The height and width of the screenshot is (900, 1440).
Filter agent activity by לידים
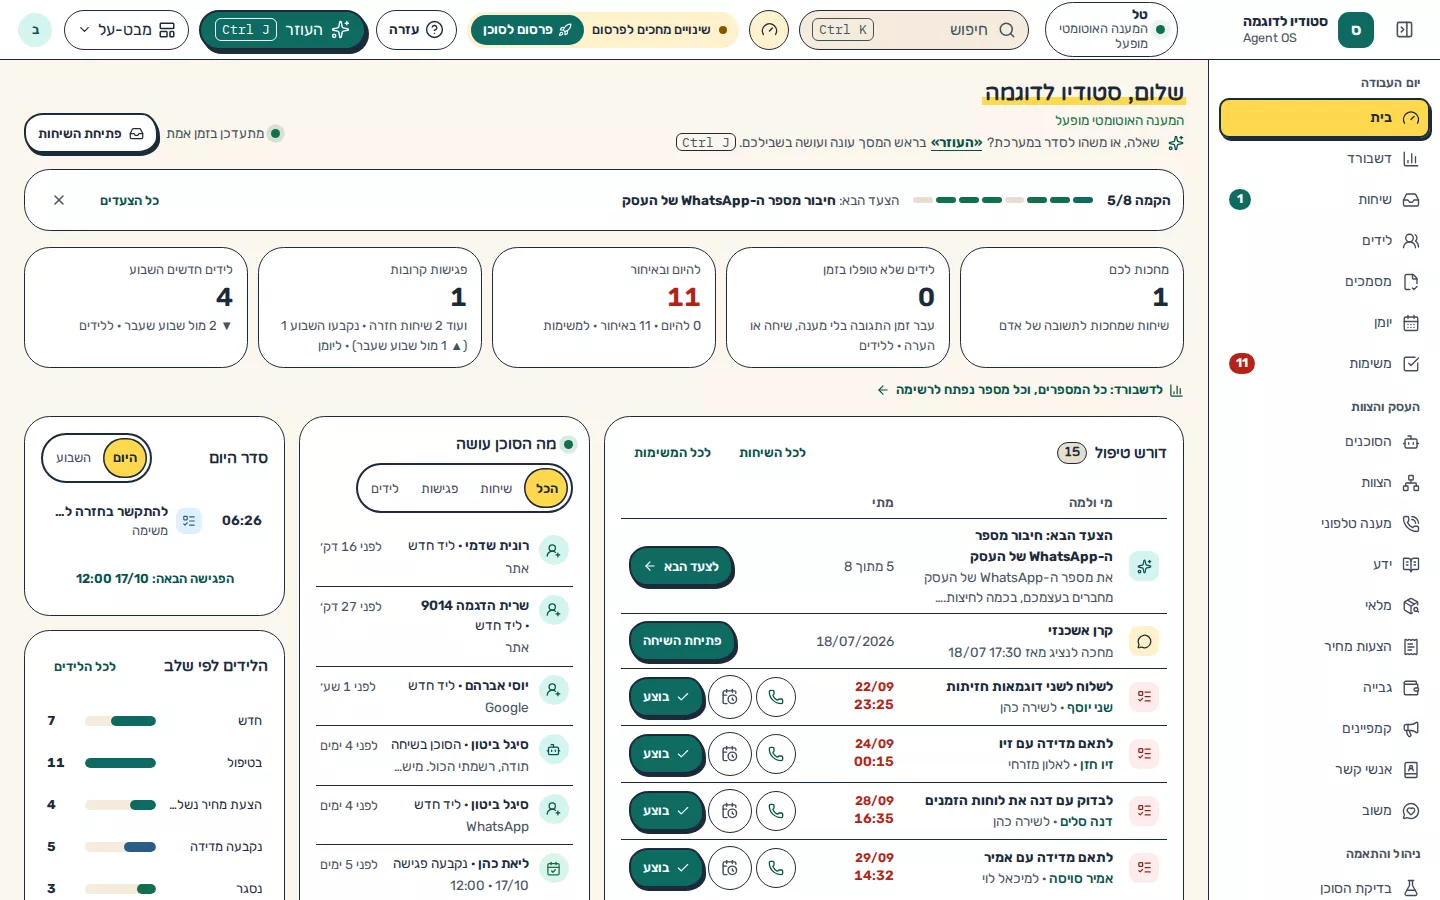point(385,489)
